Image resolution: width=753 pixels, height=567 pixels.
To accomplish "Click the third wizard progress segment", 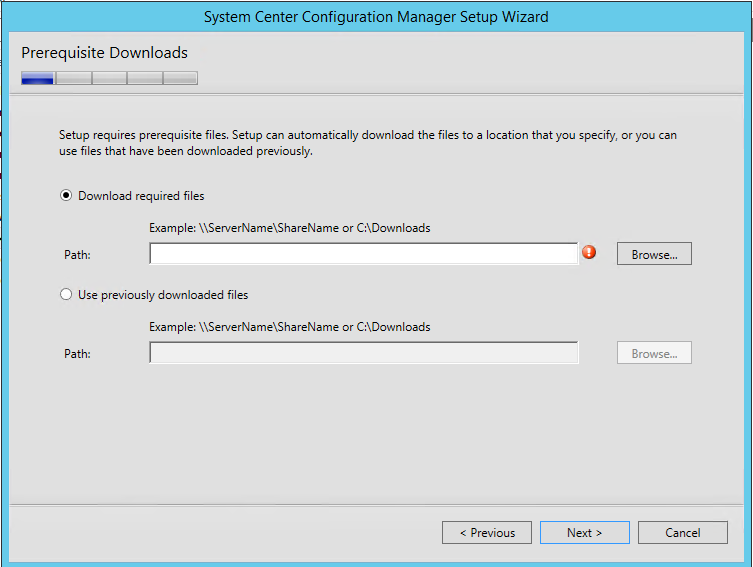I will 109,78.
